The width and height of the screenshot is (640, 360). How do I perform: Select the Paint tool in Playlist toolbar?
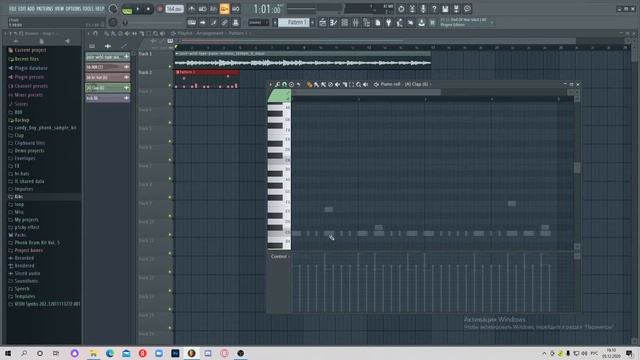tap(113, 33)
